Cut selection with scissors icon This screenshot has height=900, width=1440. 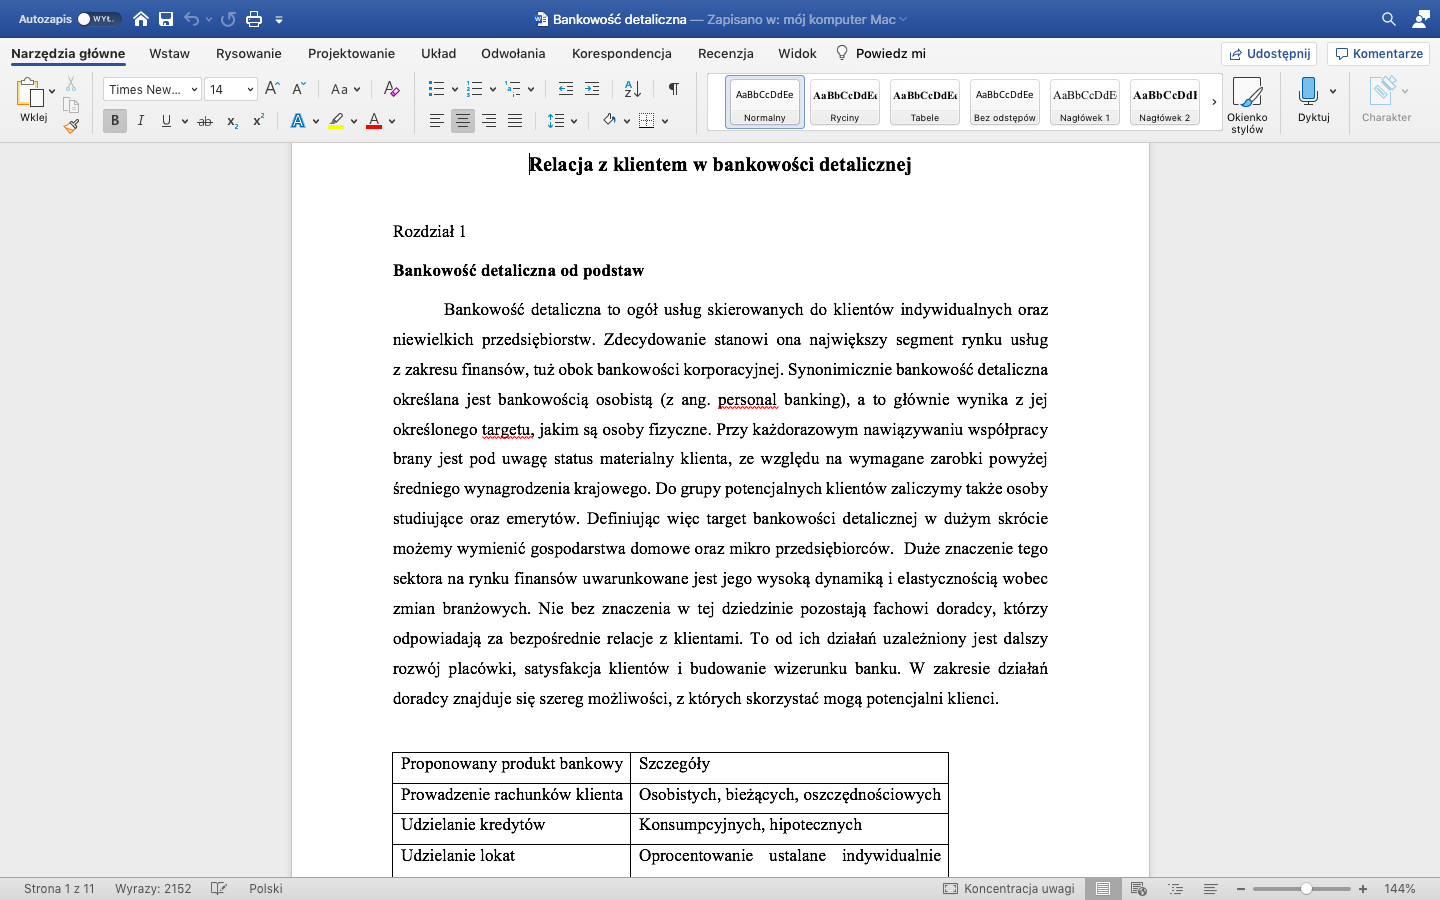[71, 84]
